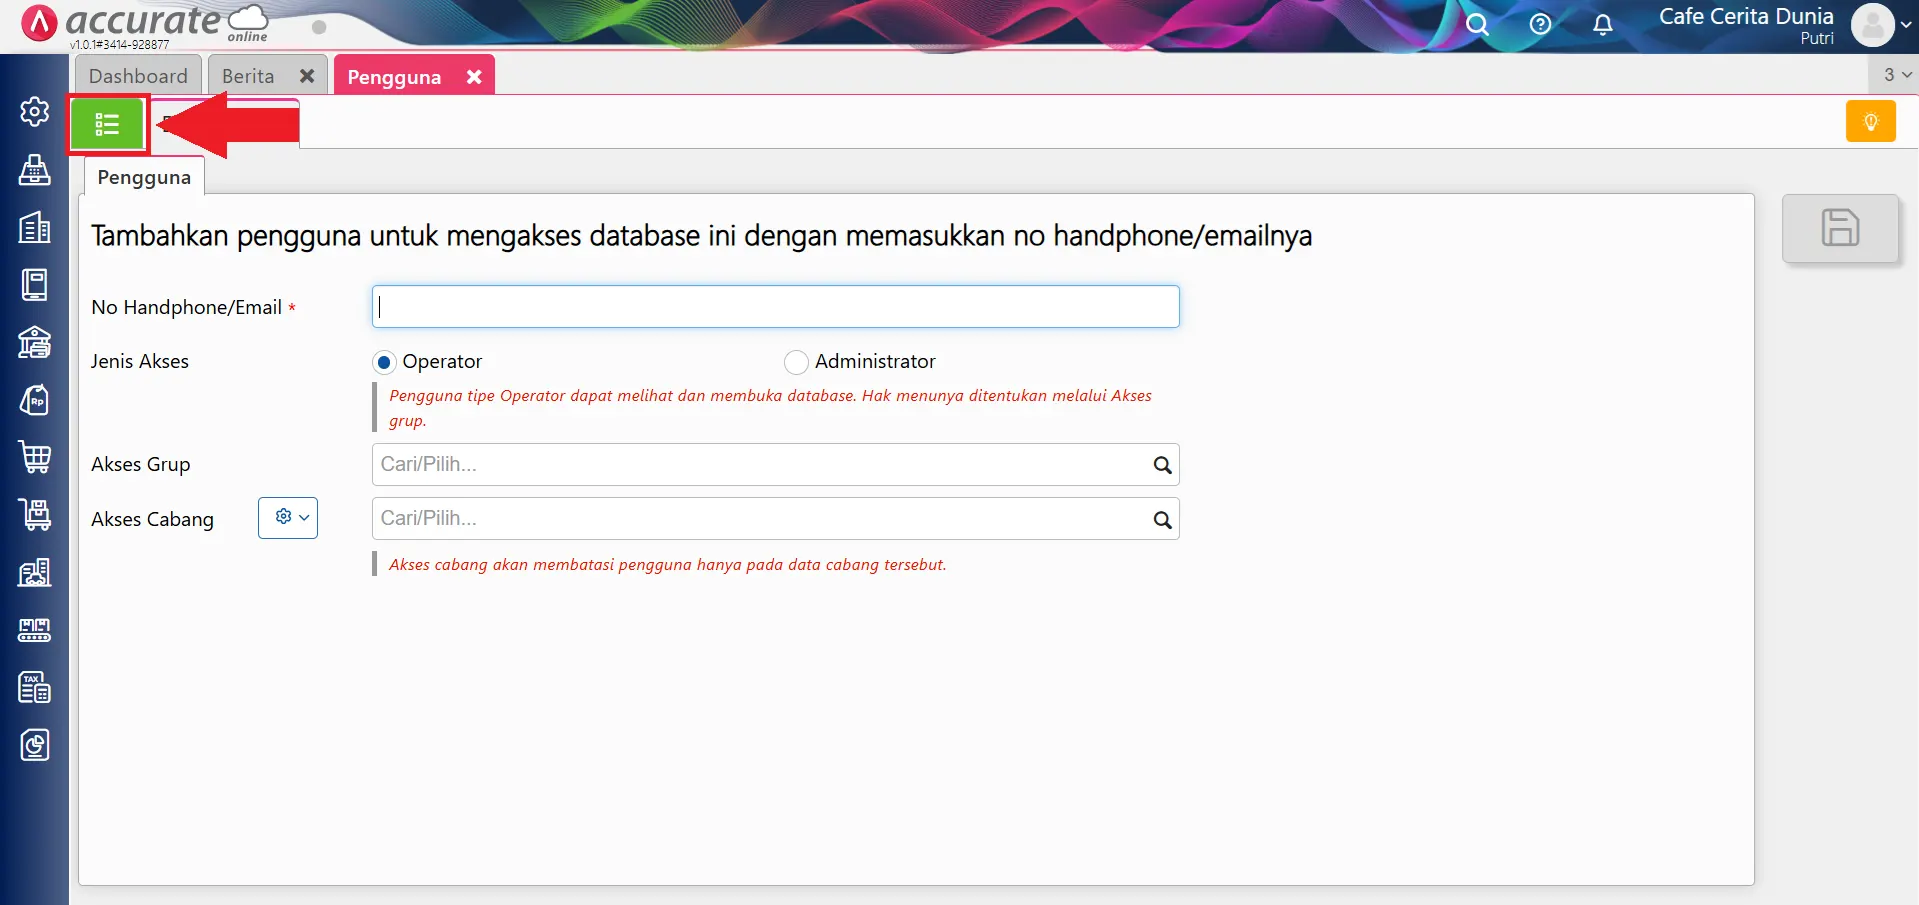
Task: Open the Rp price tag sidebar icon
Action: 35,400
